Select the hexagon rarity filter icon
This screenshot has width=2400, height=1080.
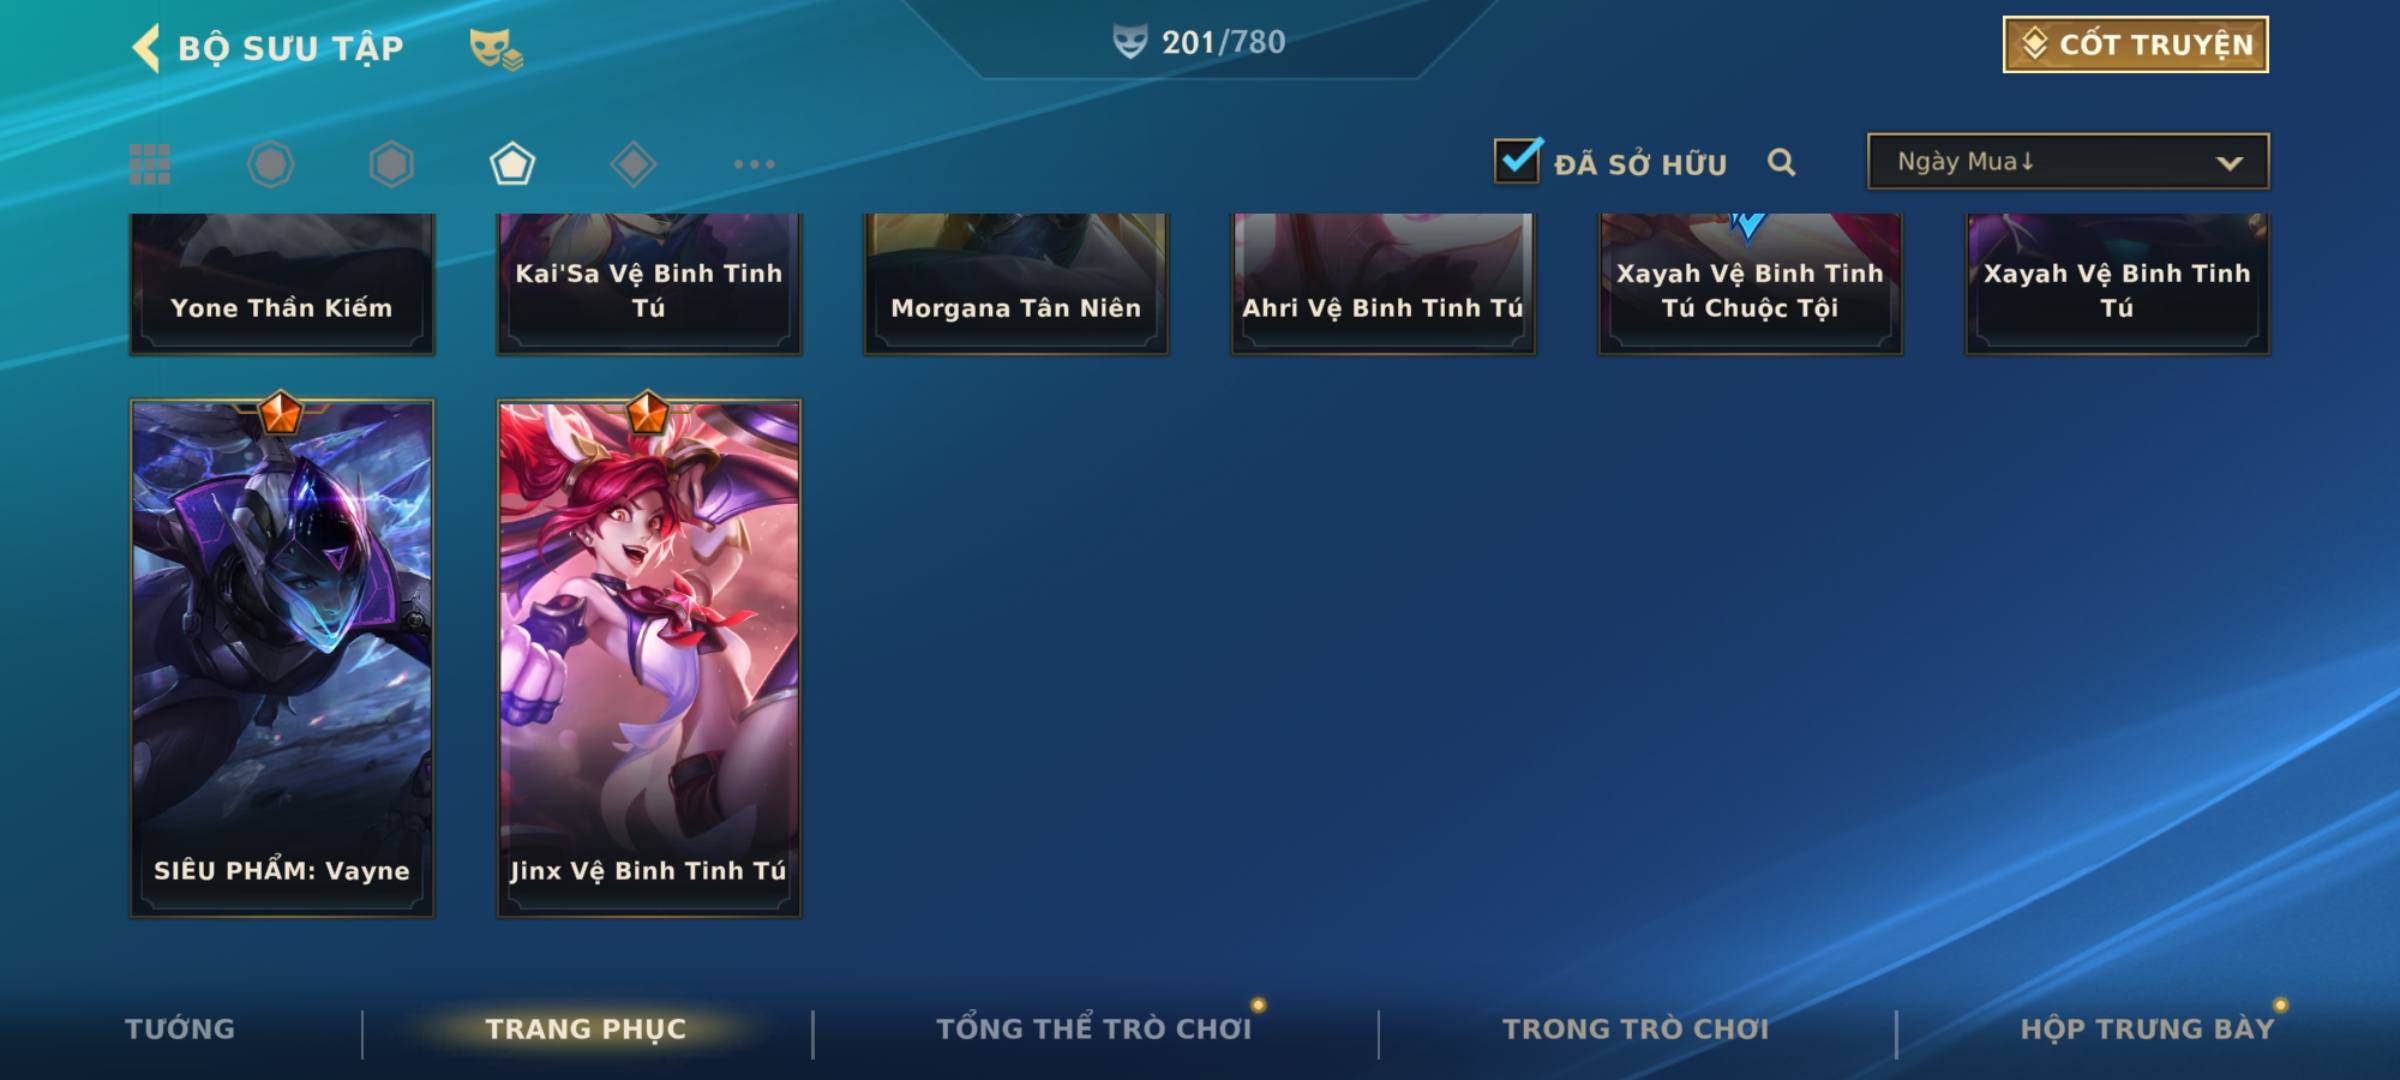391,164
